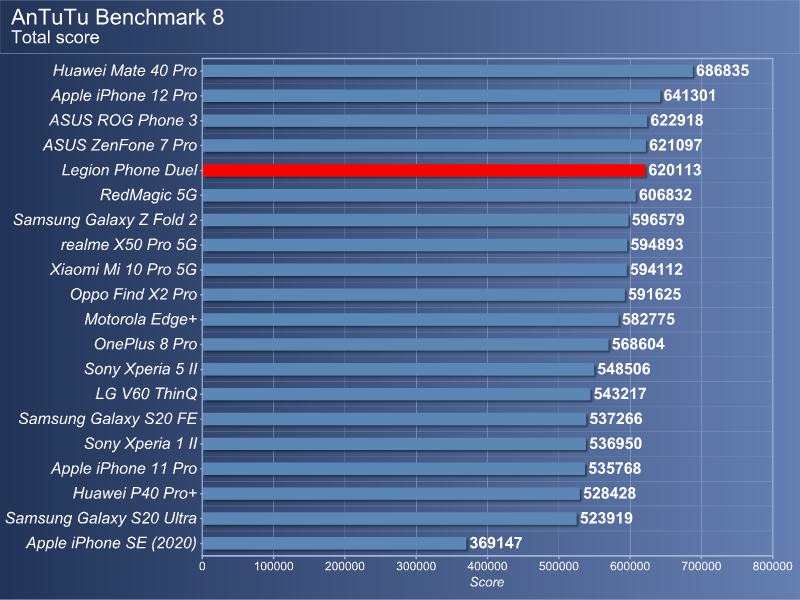Click the score value 594112
800x600 pixels.
656,269
